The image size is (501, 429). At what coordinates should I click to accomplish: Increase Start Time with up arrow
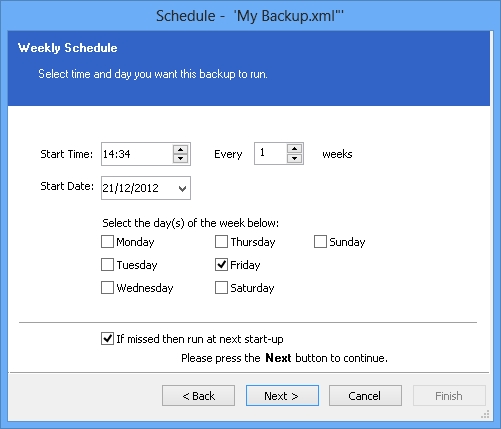pos(180,149)
